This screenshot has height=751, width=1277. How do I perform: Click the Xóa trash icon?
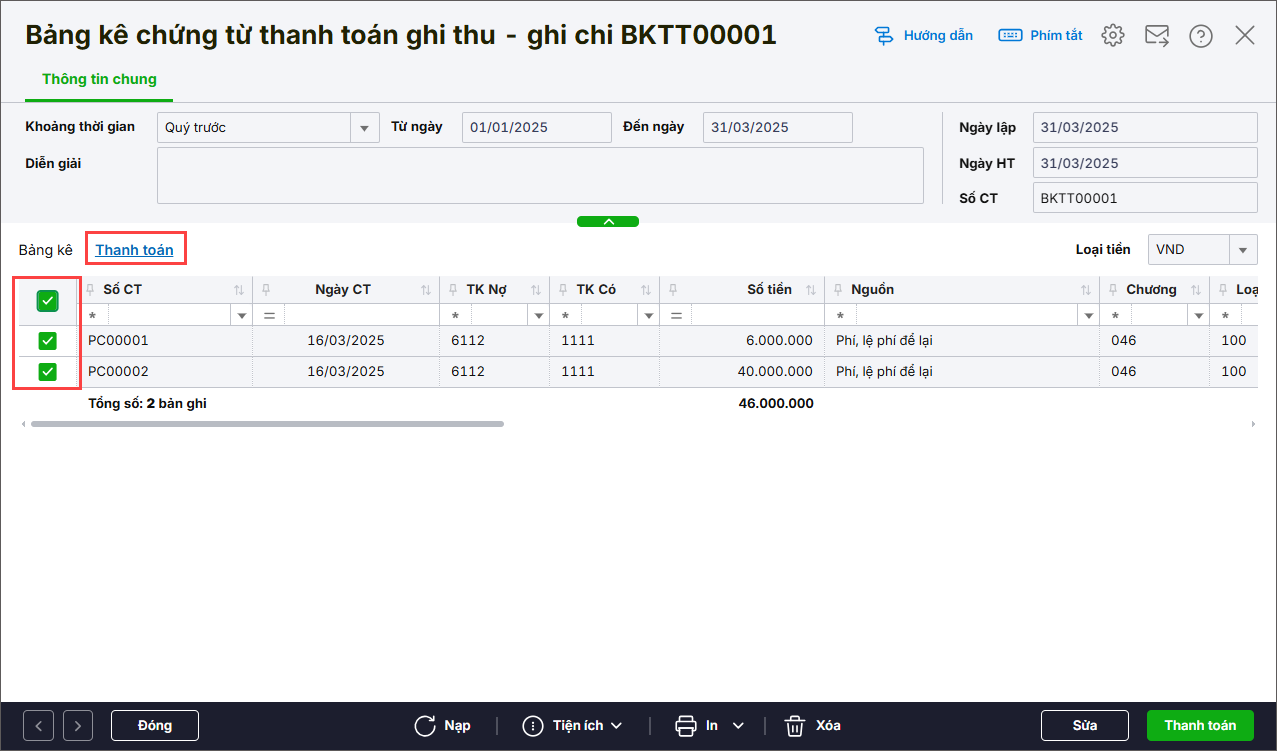(795, 725)
